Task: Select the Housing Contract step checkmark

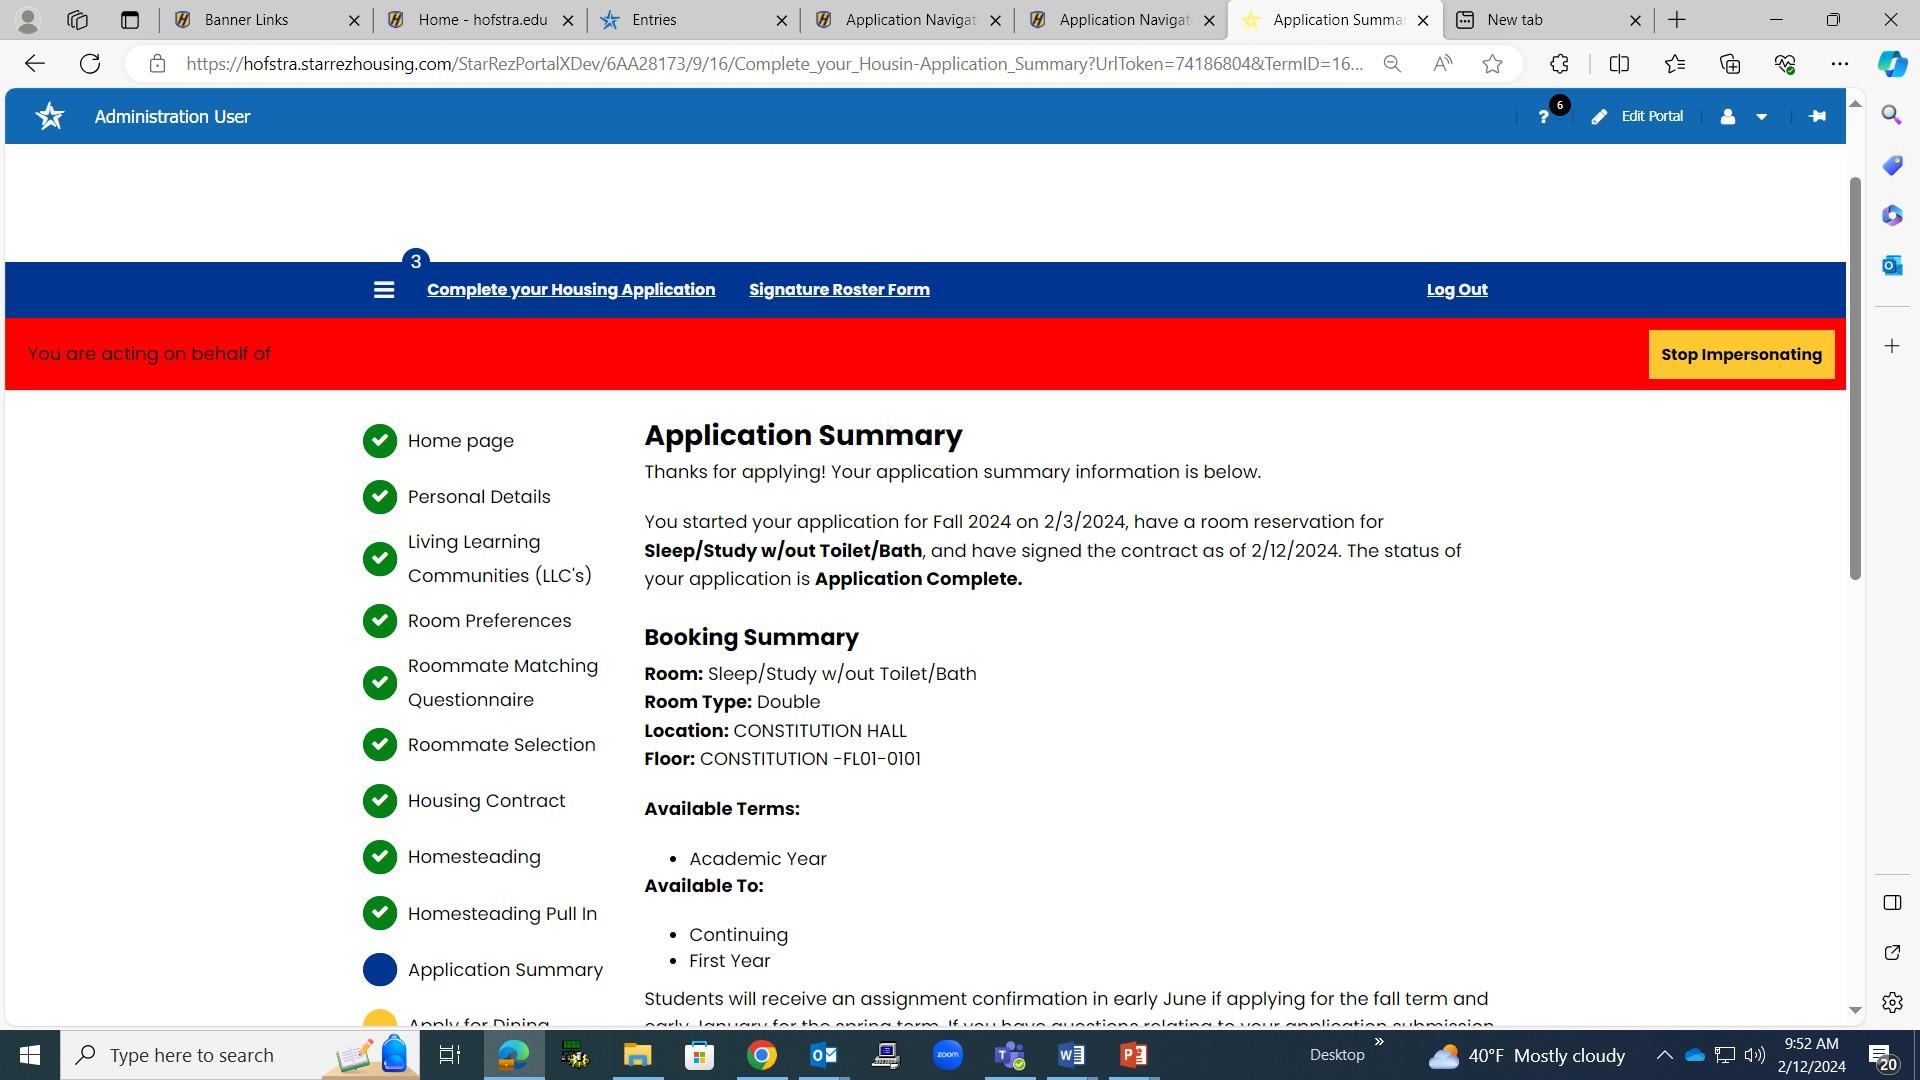Action: click(380, 801)
